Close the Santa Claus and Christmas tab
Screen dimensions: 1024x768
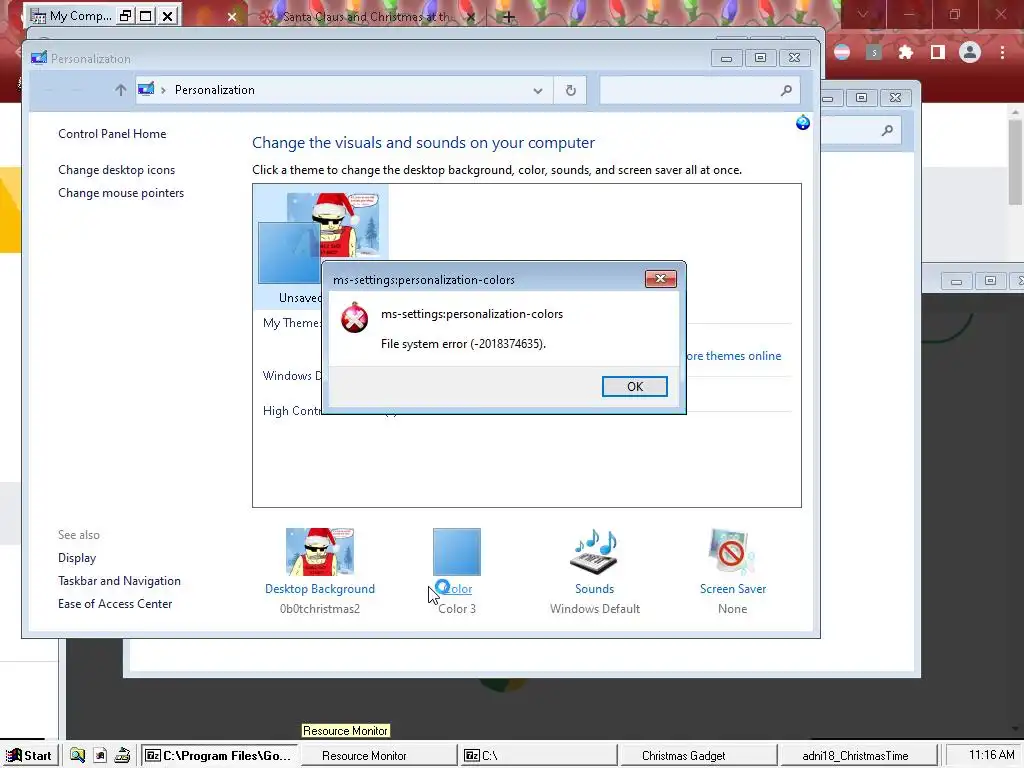pyautogui.click(x=471, y=17)
